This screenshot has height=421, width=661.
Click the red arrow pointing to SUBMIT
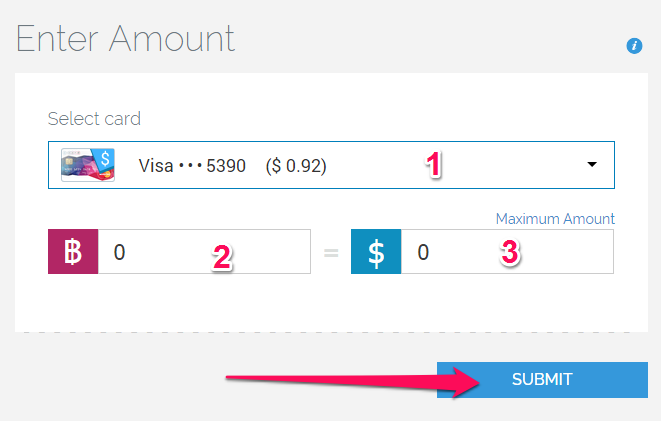tap(353, 381)
